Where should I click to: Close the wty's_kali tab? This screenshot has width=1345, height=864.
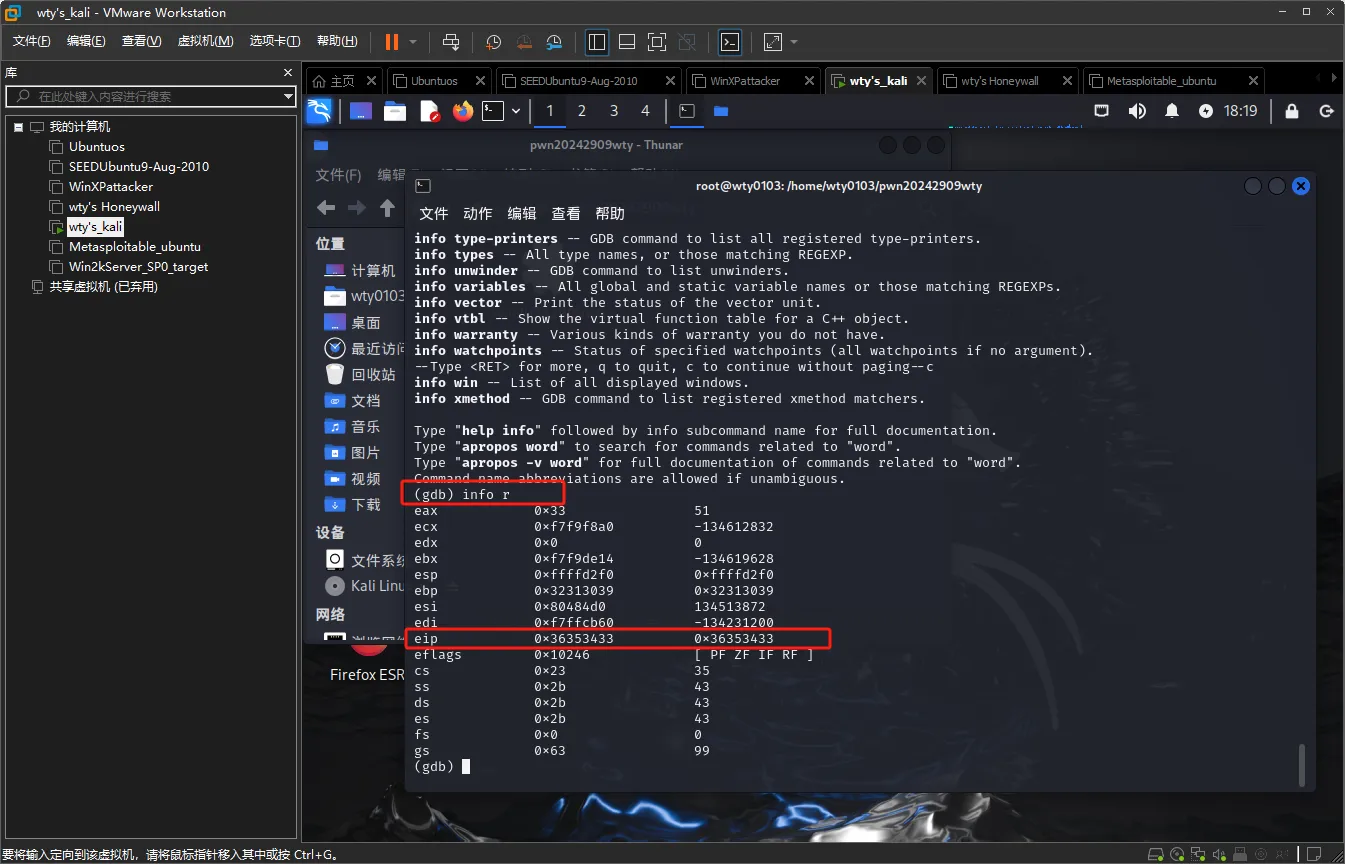[921, 81]
